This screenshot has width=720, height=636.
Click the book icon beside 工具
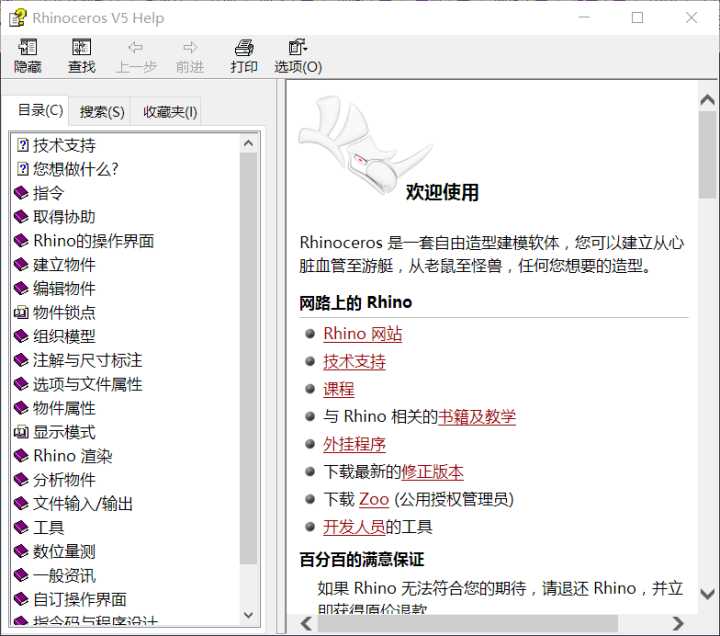[21, 527]
